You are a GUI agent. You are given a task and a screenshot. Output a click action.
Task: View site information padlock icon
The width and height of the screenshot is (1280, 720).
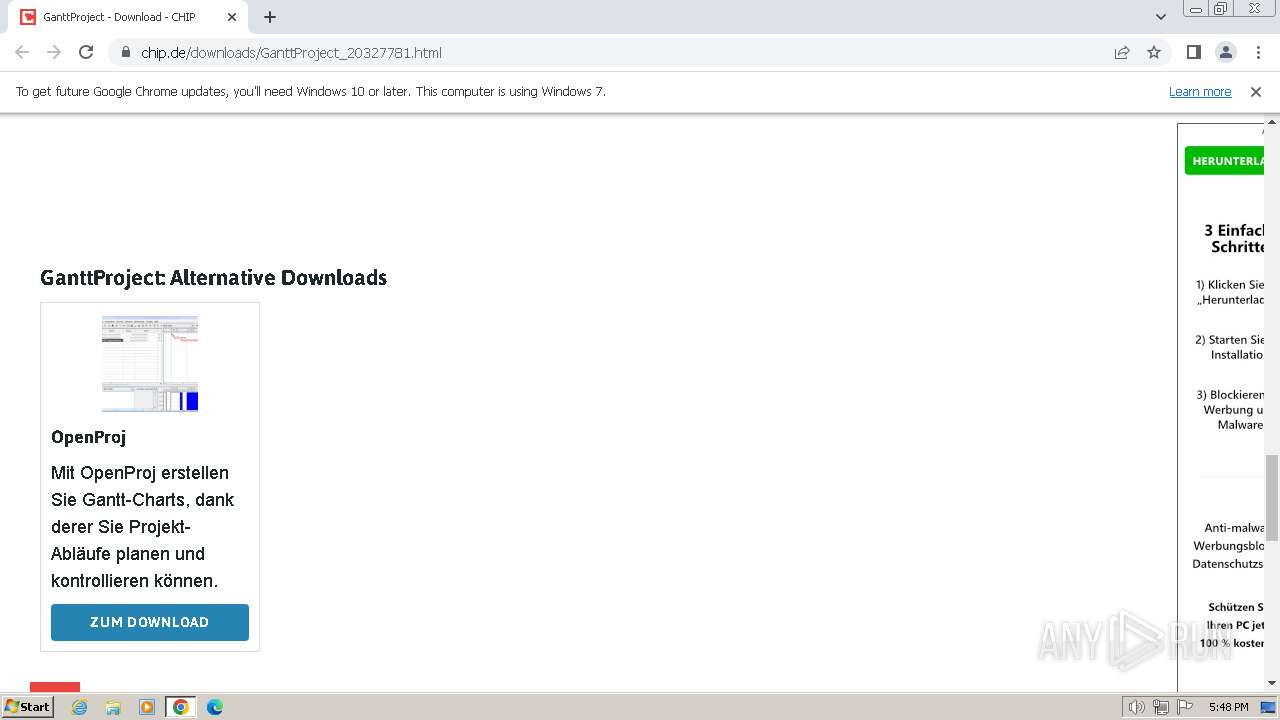tap(126, 52)
